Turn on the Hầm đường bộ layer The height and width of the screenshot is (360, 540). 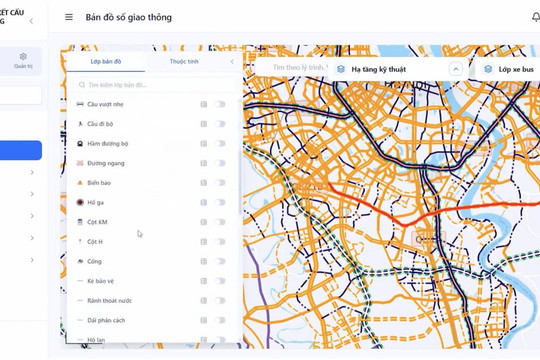pyautogui.click(x=220, y=143)
